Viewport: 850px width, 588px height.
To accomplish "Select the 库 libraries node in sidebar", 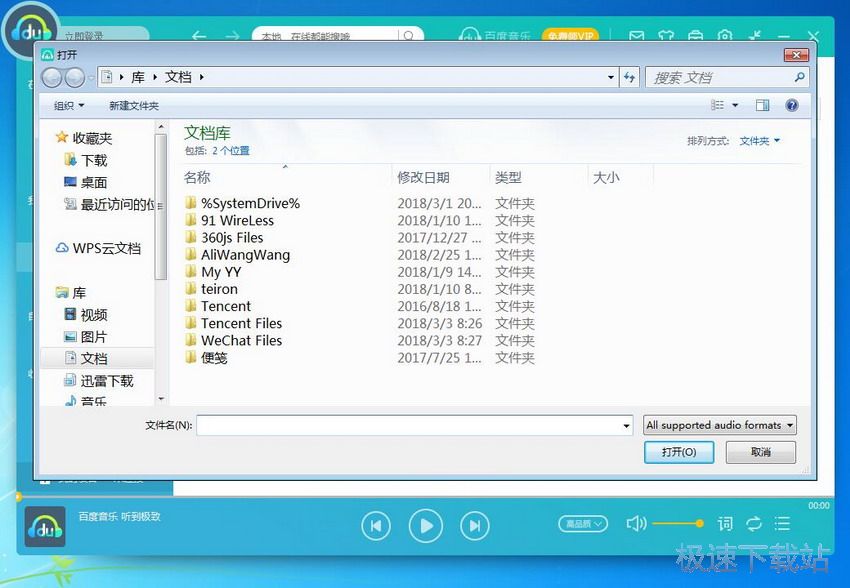I will pos(71,293).
